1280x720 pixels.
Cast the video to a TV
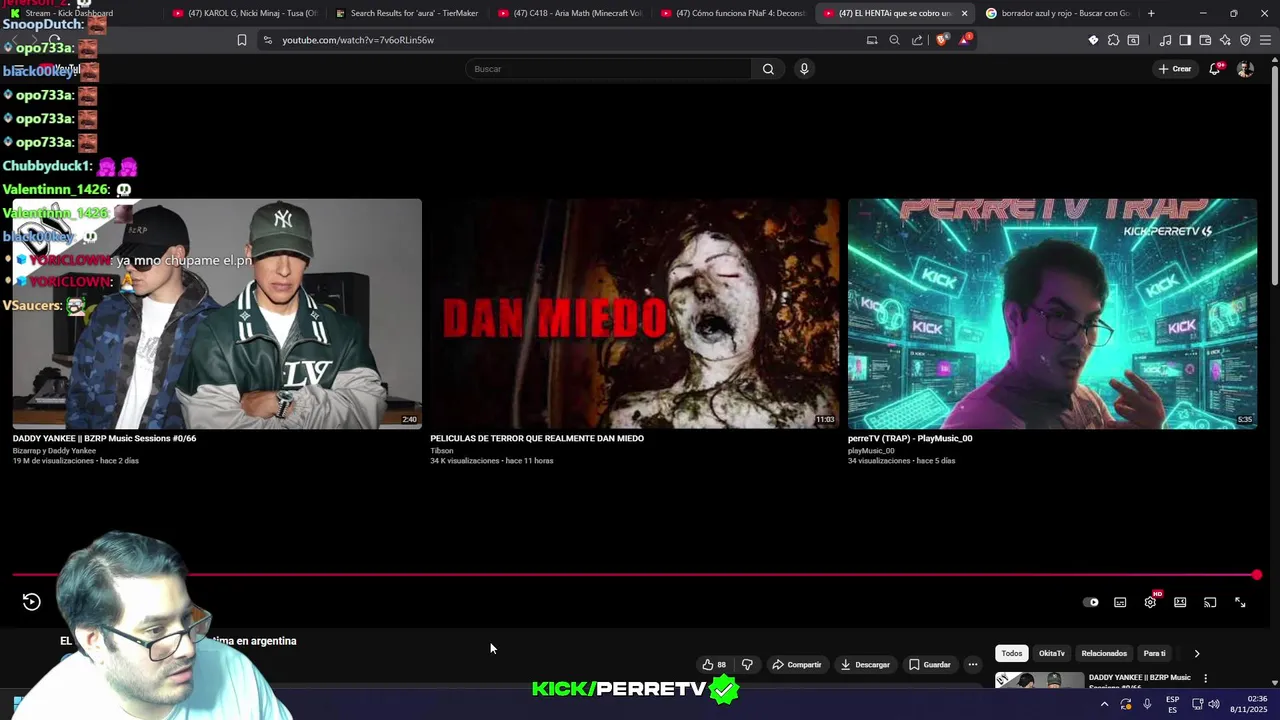1210,602
